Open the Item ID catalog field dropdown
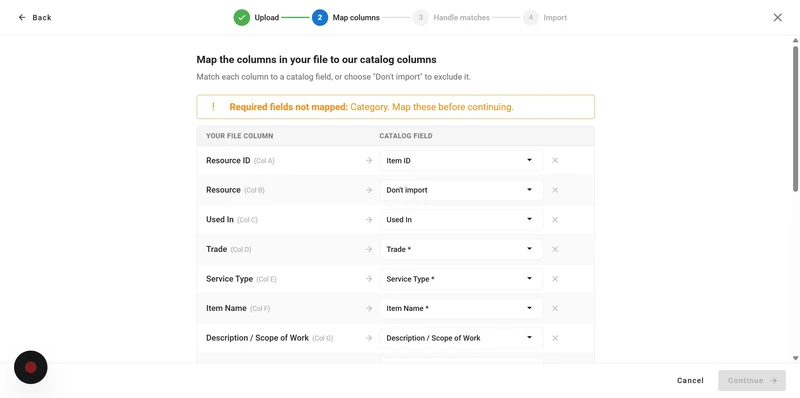The image size is (800, 398). coord(461,160)
